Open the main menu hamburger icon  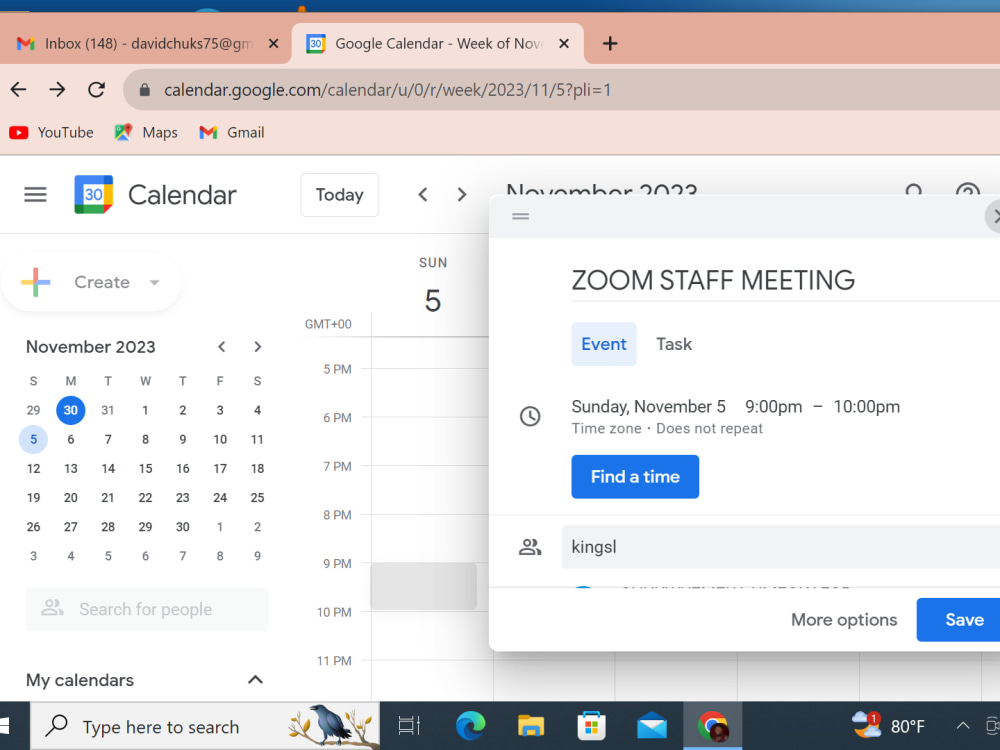coord(35,195)
